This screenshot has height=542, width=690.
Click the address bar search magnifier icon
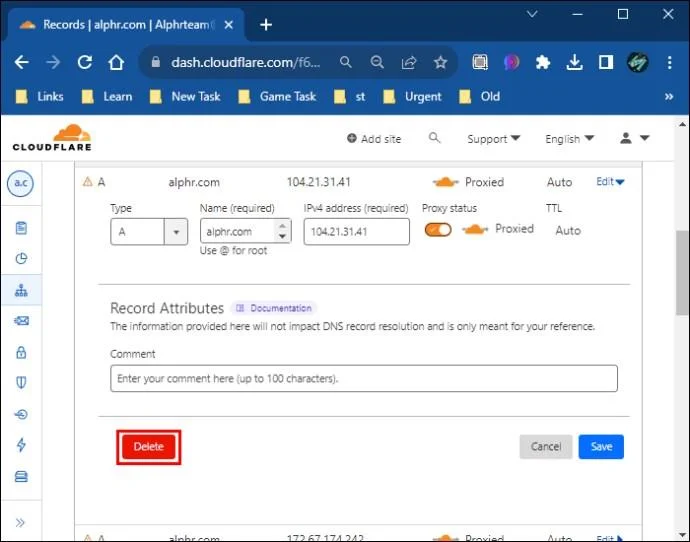(346, 62)
